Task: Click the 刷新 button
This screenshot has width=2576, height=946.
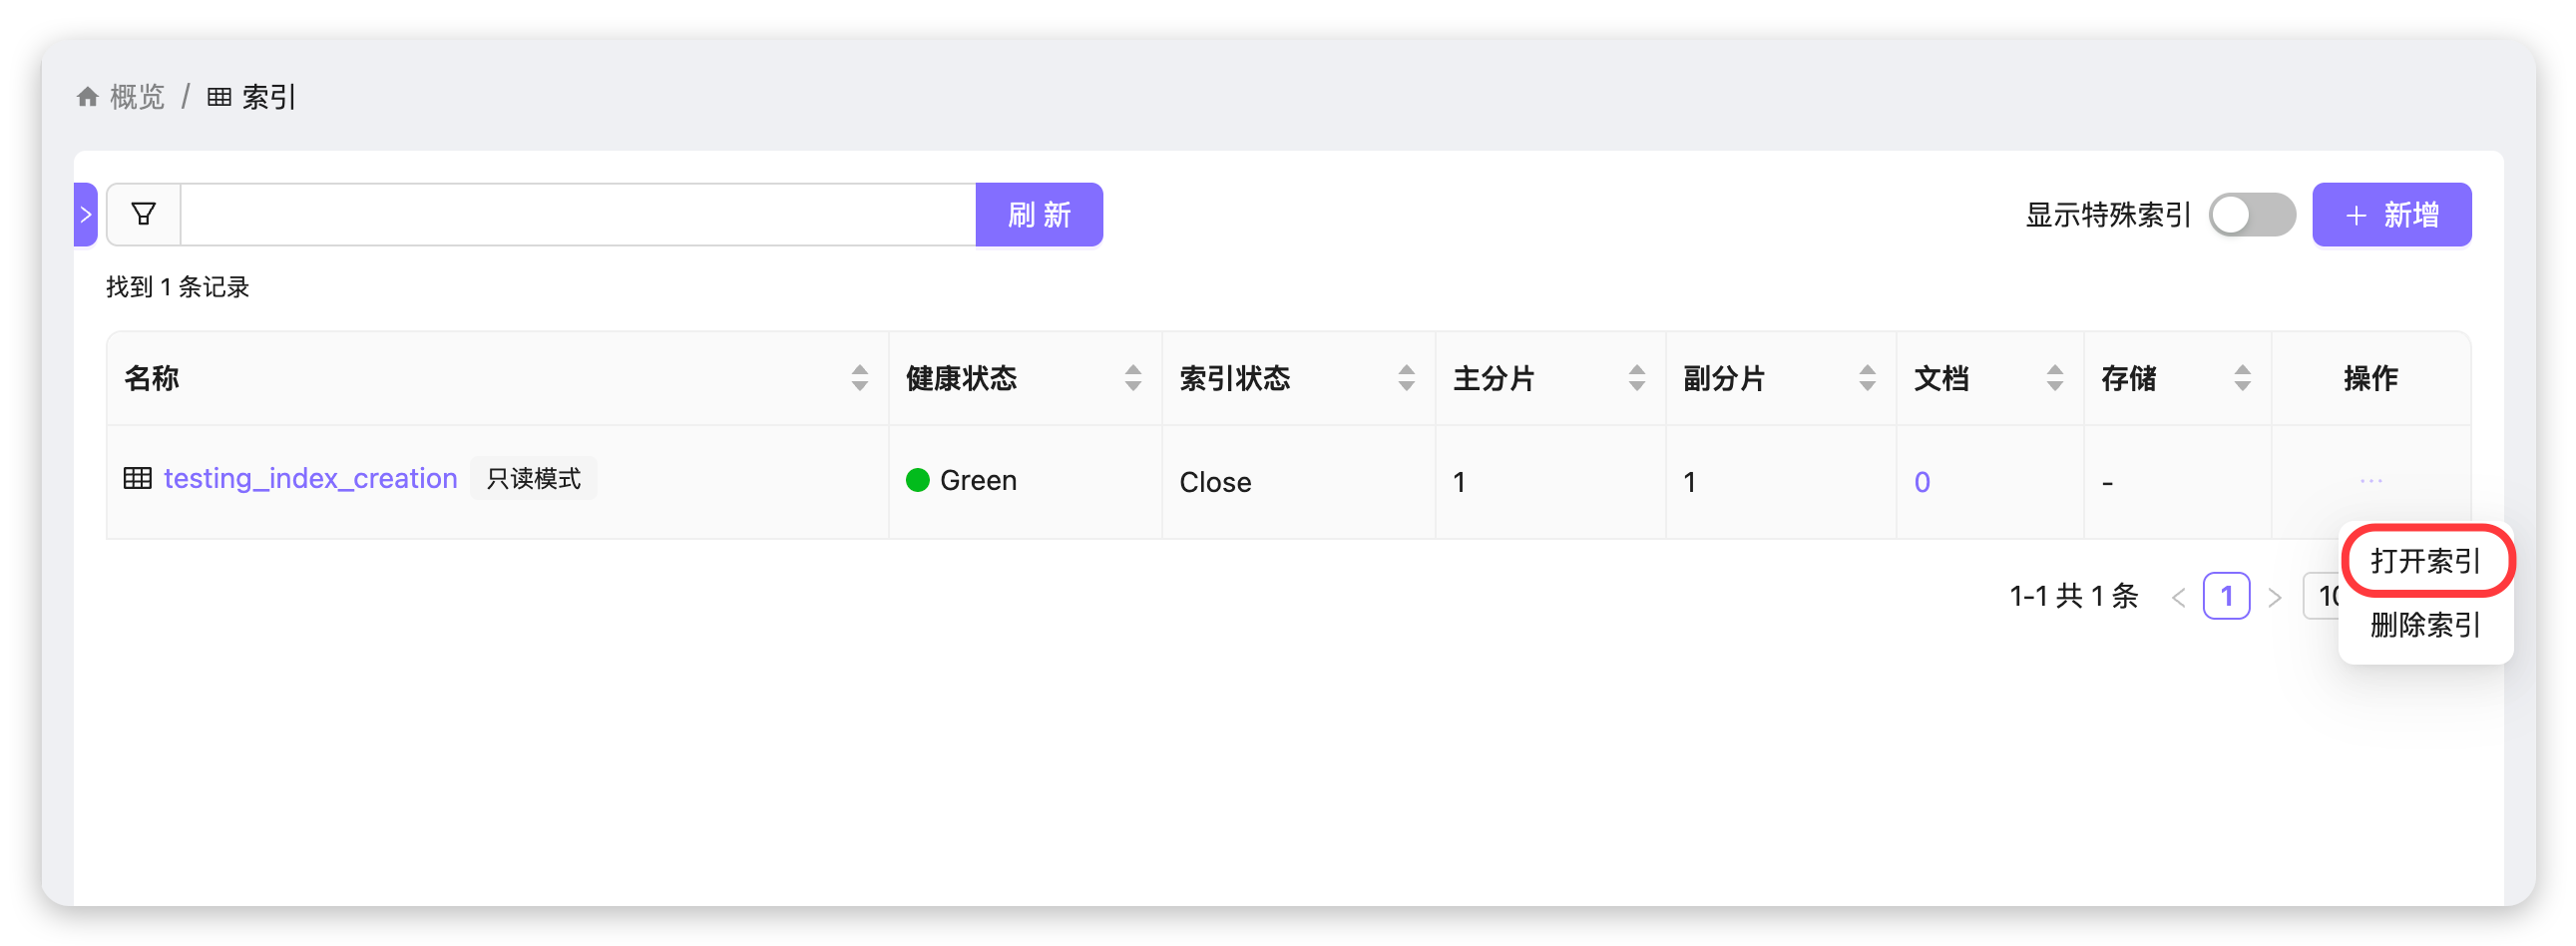Action: click(1039, 214)
